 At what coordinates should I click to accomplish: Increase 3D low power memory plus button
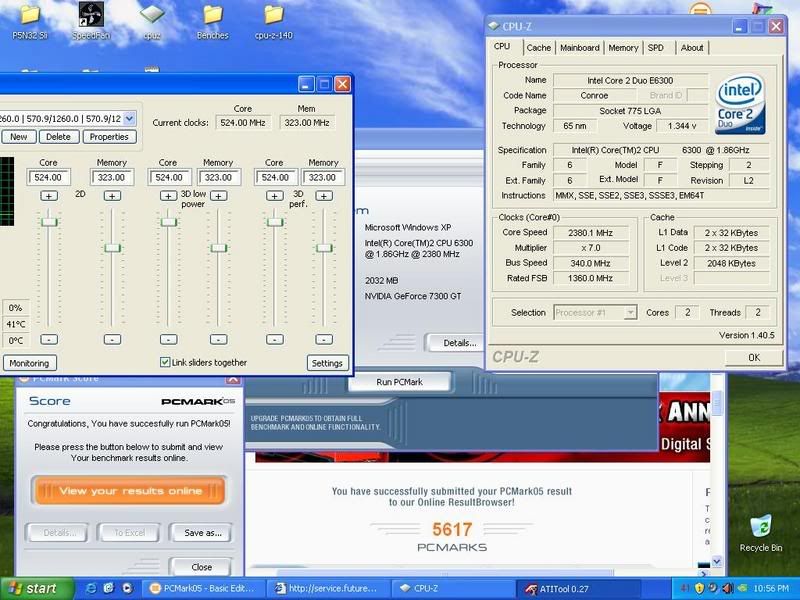218,196
